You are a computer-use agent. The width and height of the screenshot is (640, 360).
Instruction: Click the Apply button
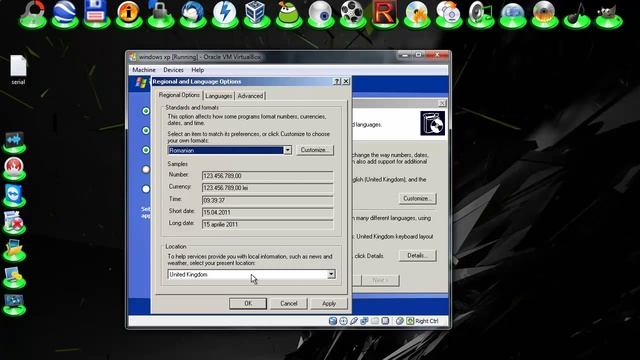coord(329,303)
